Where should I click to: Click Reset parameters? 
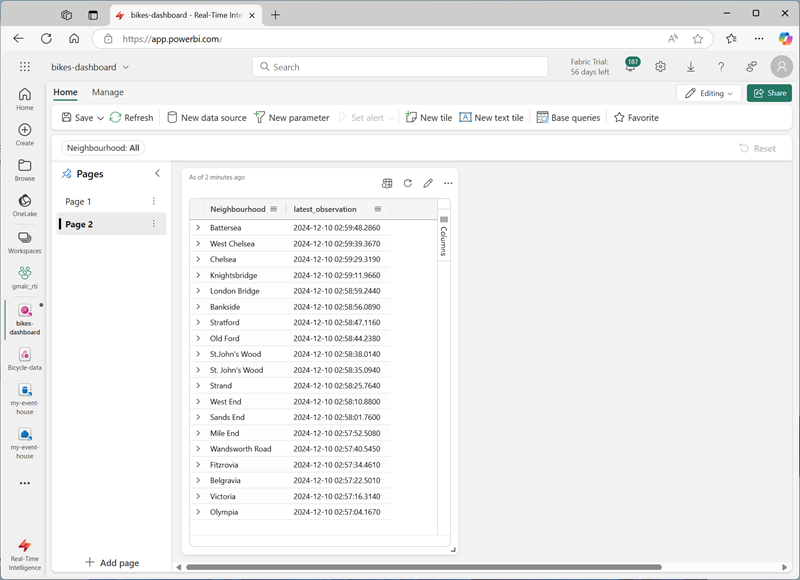point(757,148)
